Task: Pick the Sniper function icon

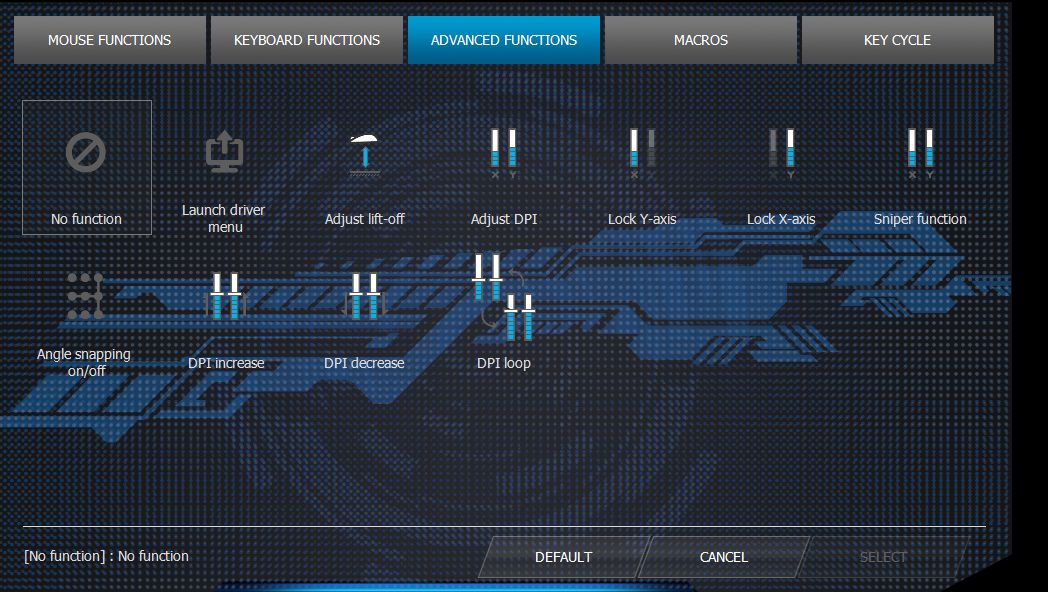Action: coord(920,153)
